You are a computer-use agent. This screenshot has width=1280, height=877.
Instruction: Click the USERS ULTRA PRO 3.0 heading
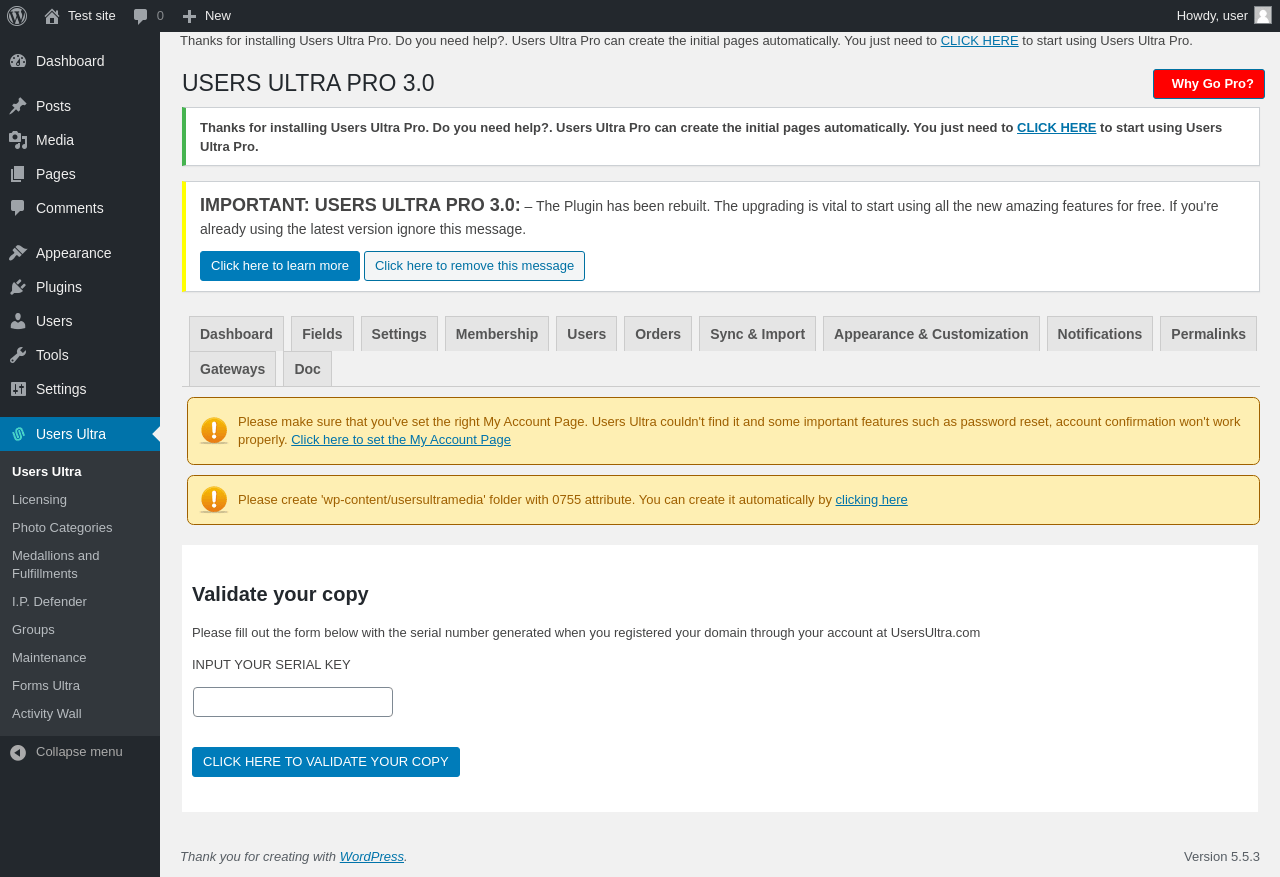pyautogui.click(x=308, y=84)
